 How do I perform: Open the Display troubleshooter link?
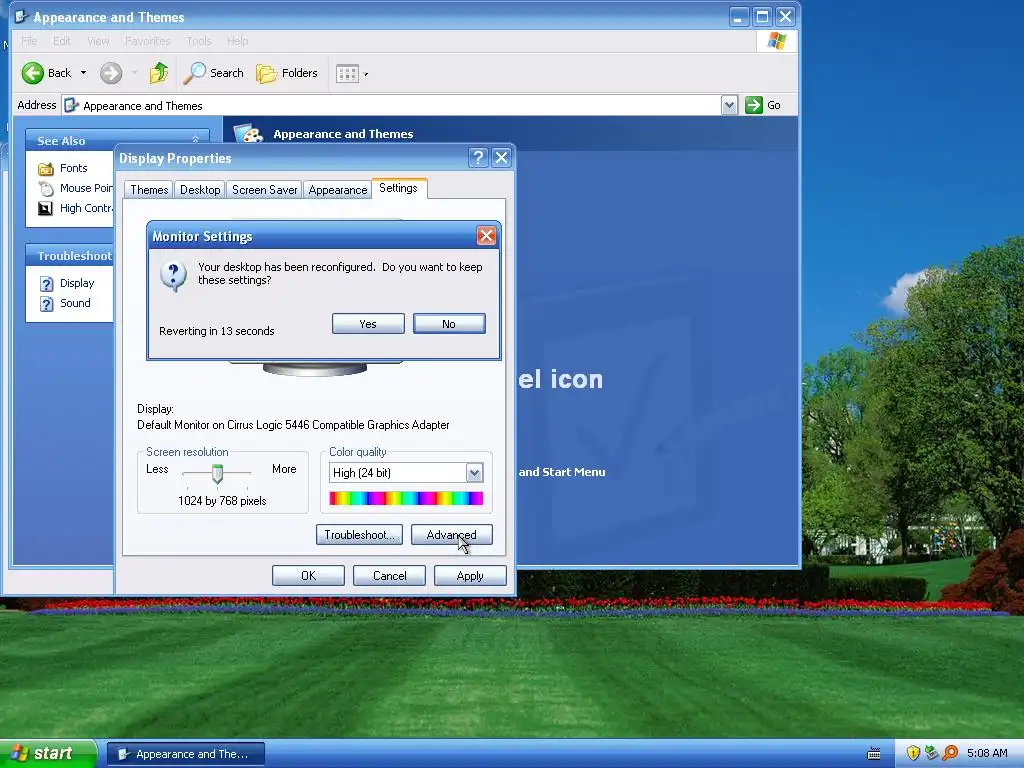click(77, 283)
